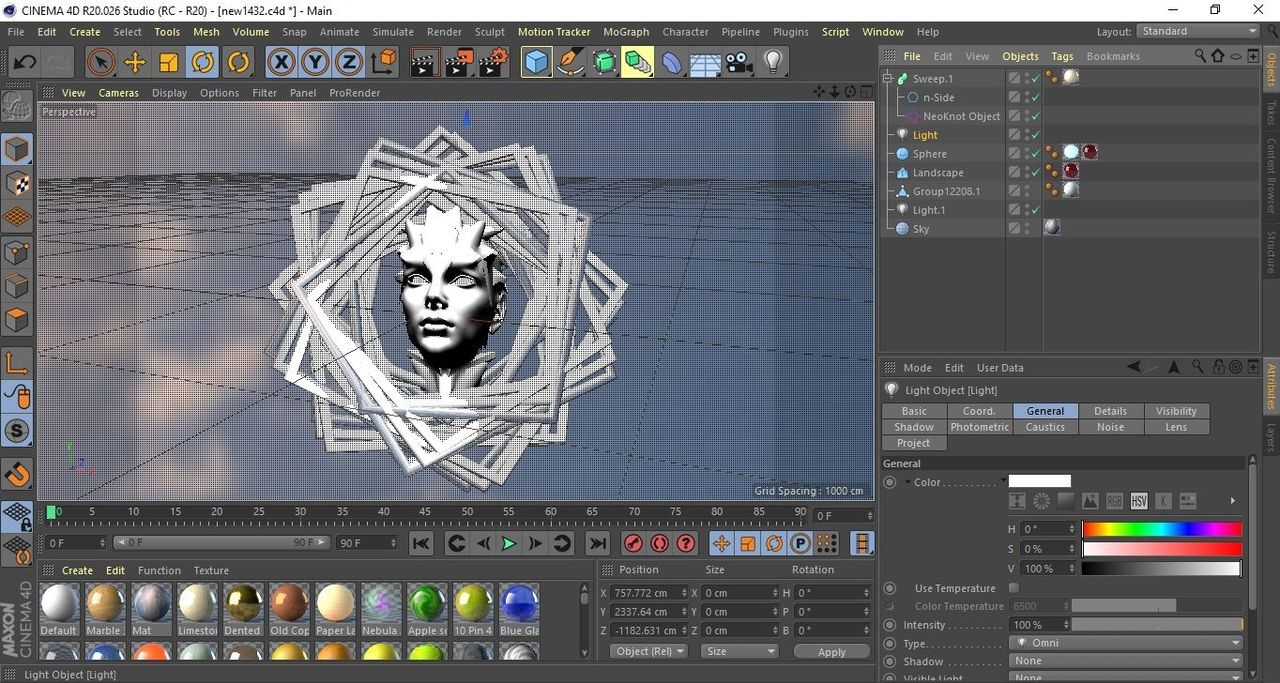Click the Apply button
1280x683 pixels.
(832, 651)
